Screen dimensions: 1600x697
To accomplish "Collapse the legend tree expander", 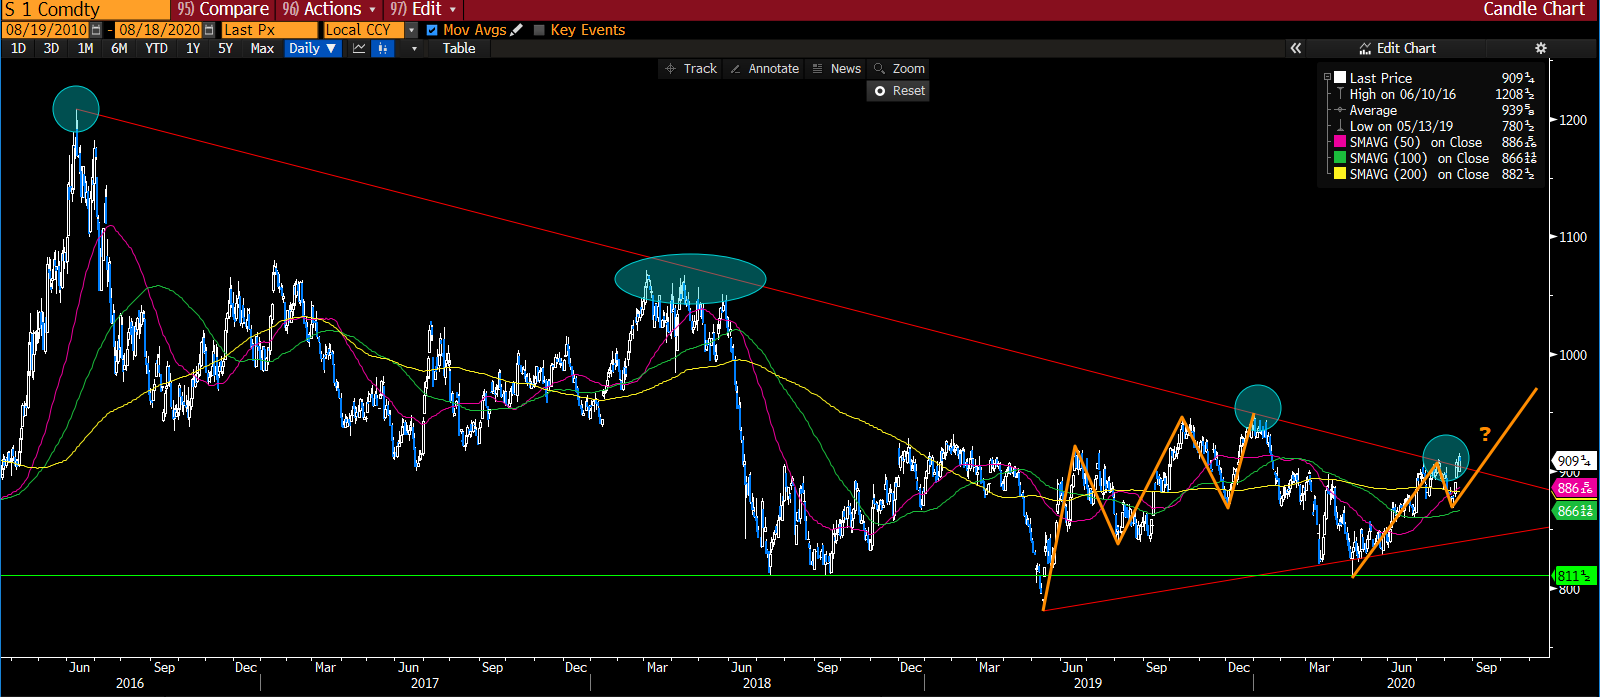I will click(x=1327, y=78).
